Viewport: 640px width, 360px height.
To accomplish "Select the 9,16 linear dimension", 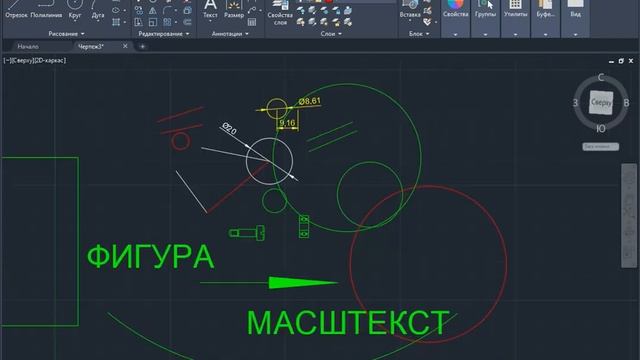I will (x=287, y=123).
